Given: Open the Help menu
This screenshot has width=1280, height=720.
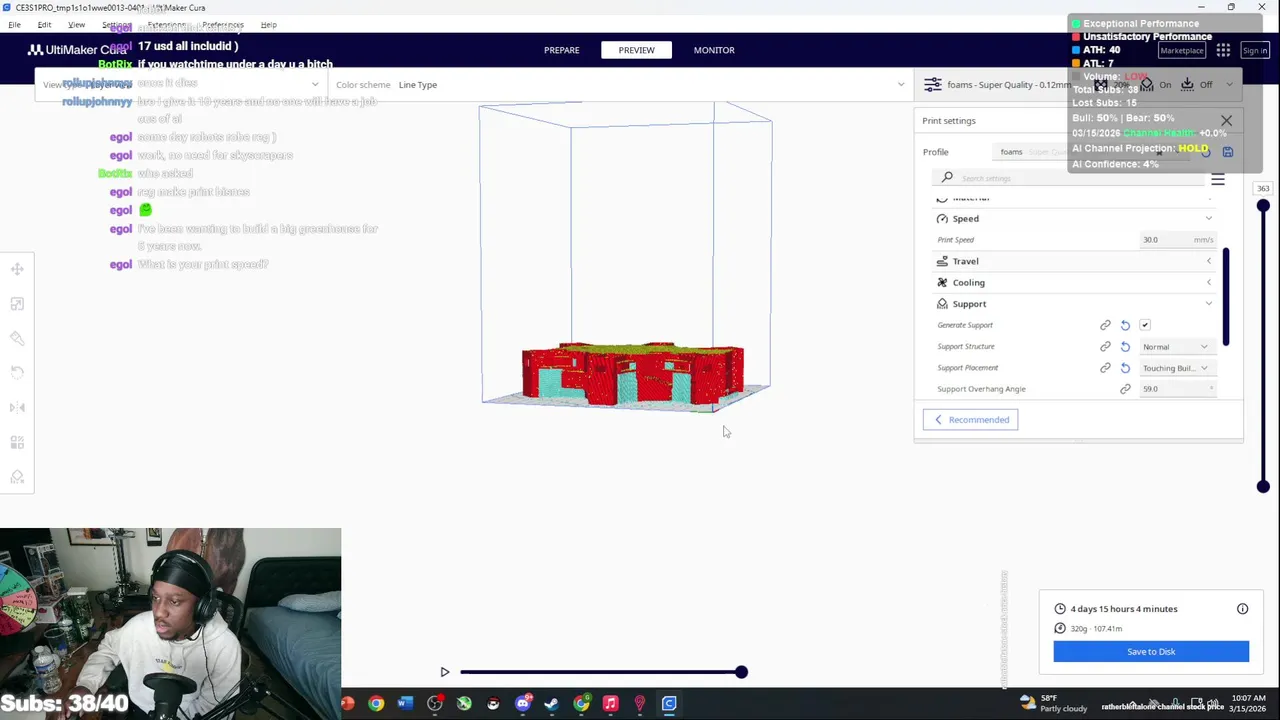Looking at the screenshot, I should point(268,24).
